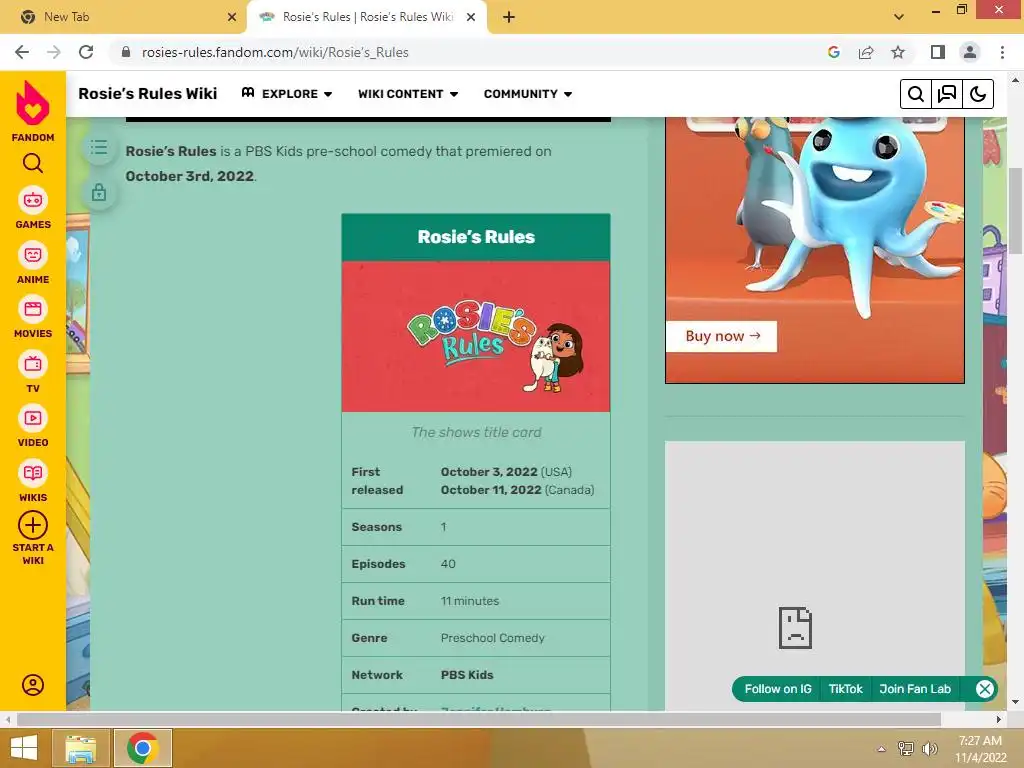Click the 'Preschool Comedy' genre value

[492, 637]
